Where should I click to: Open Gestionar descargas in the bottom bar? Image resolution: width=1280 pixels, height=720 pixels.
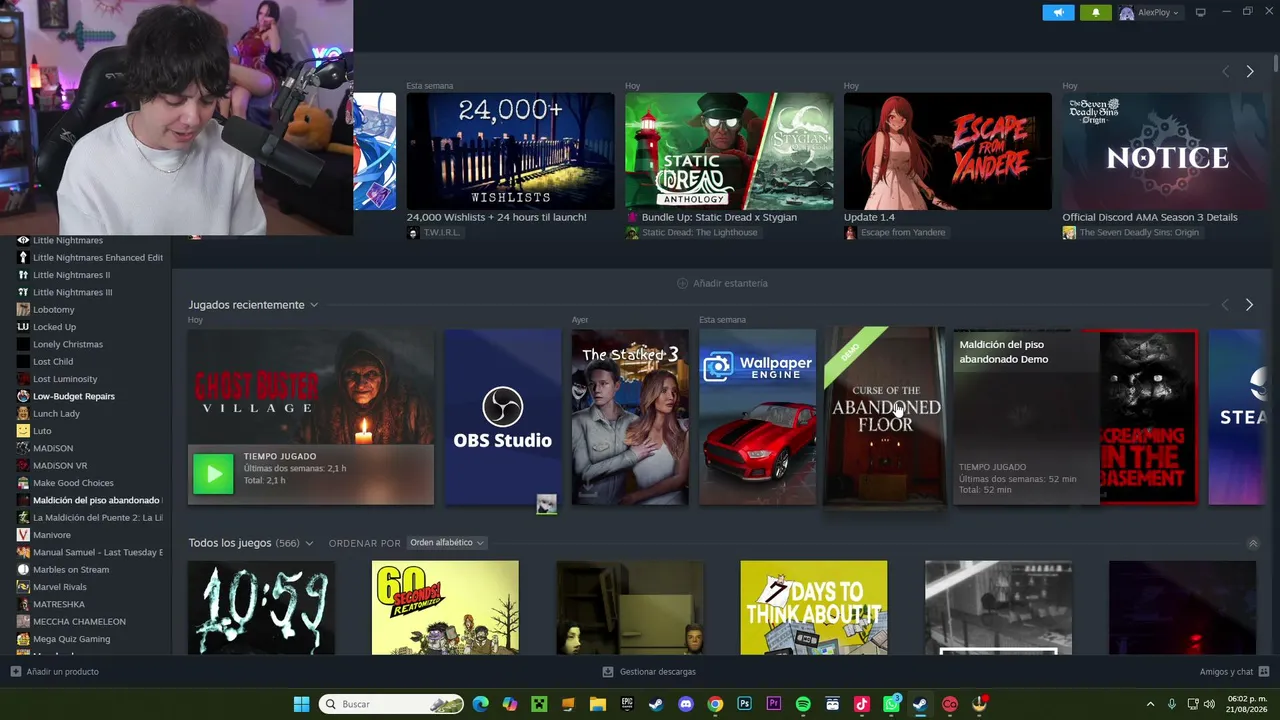[x=649, y=672]
